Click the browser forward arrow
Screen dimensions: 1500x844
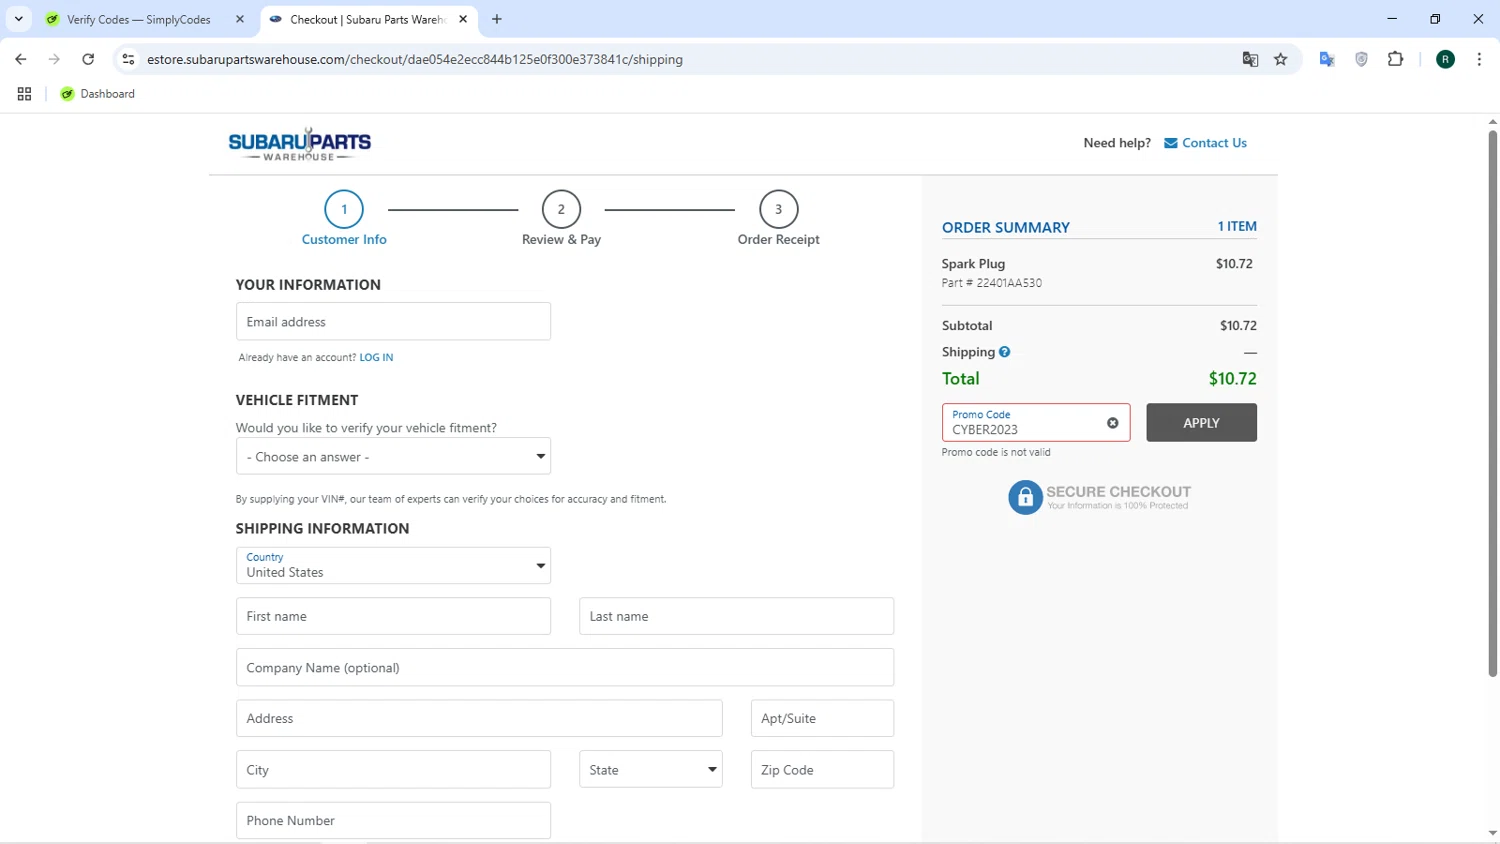point(54,59)
